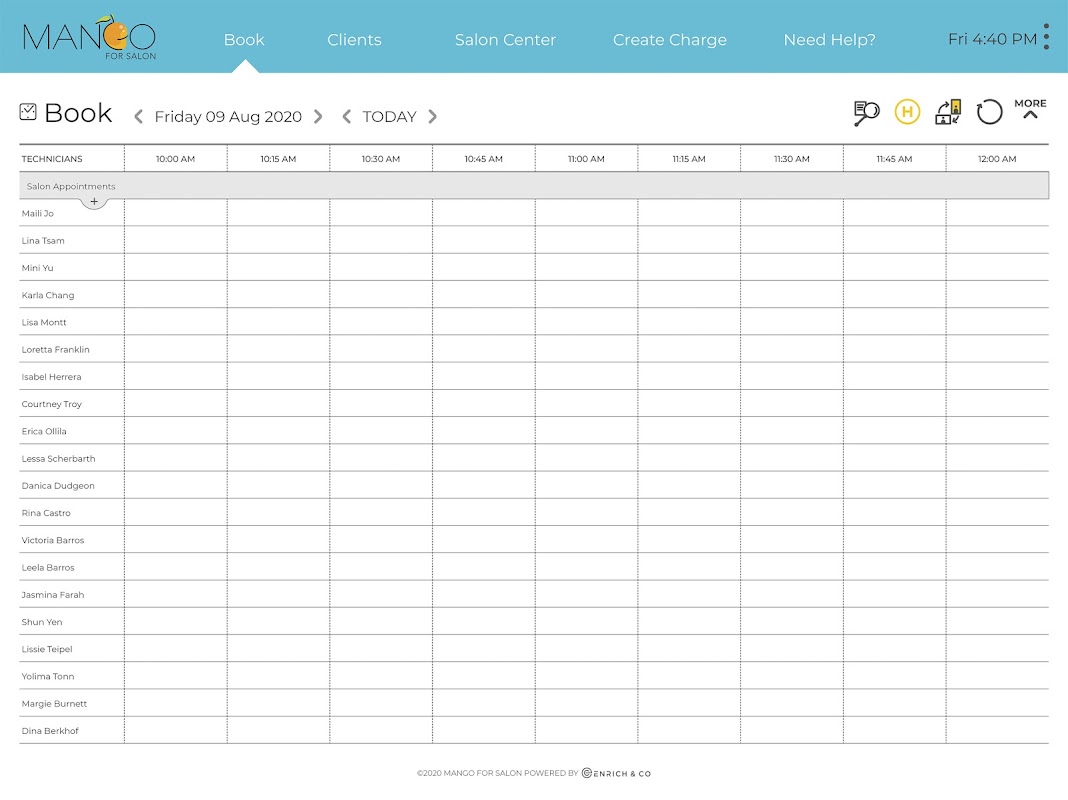1068x800 pixels.
Task: Click the 11:00 AM time header
Action: 586,159
